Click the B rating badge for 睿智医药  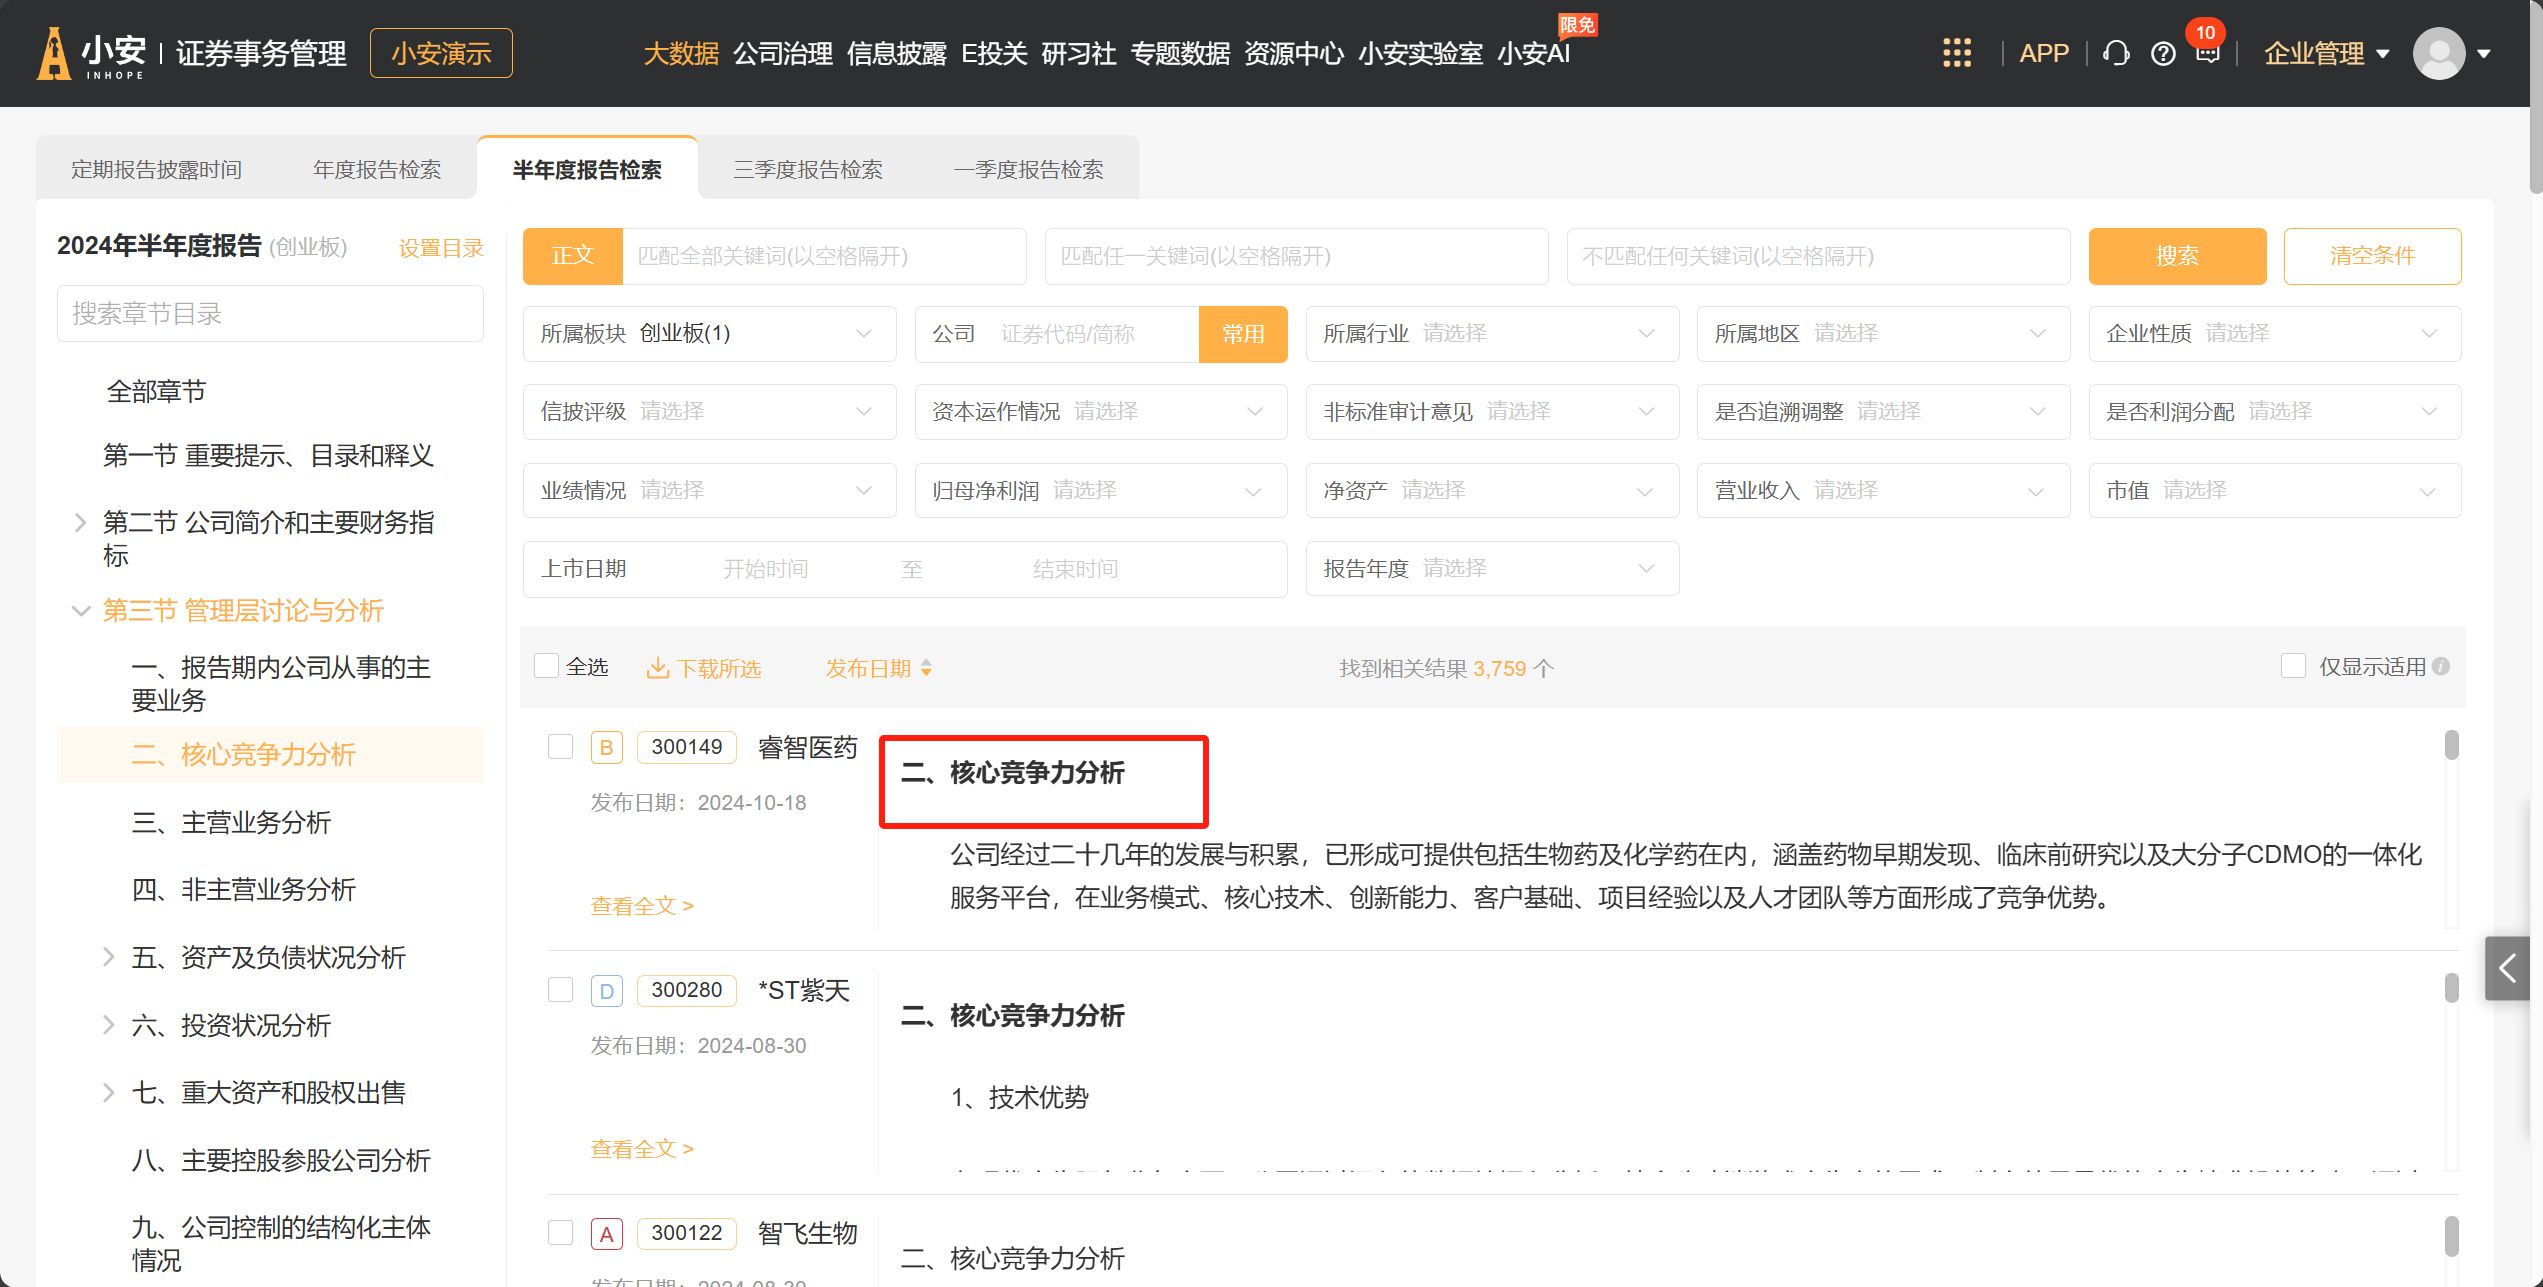click(606, 747)
